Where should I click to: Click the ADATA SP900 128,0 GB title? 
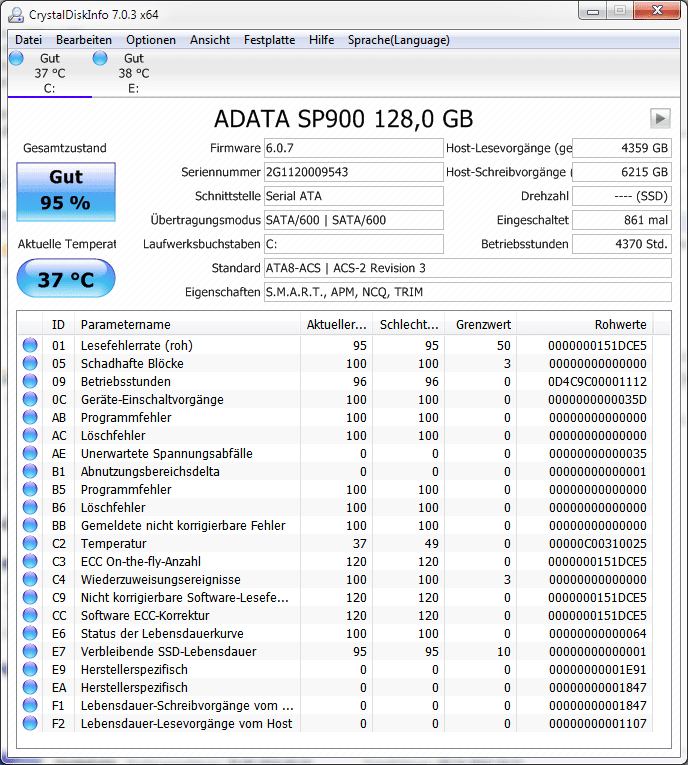pyautogui.click(x=344, y=119)
